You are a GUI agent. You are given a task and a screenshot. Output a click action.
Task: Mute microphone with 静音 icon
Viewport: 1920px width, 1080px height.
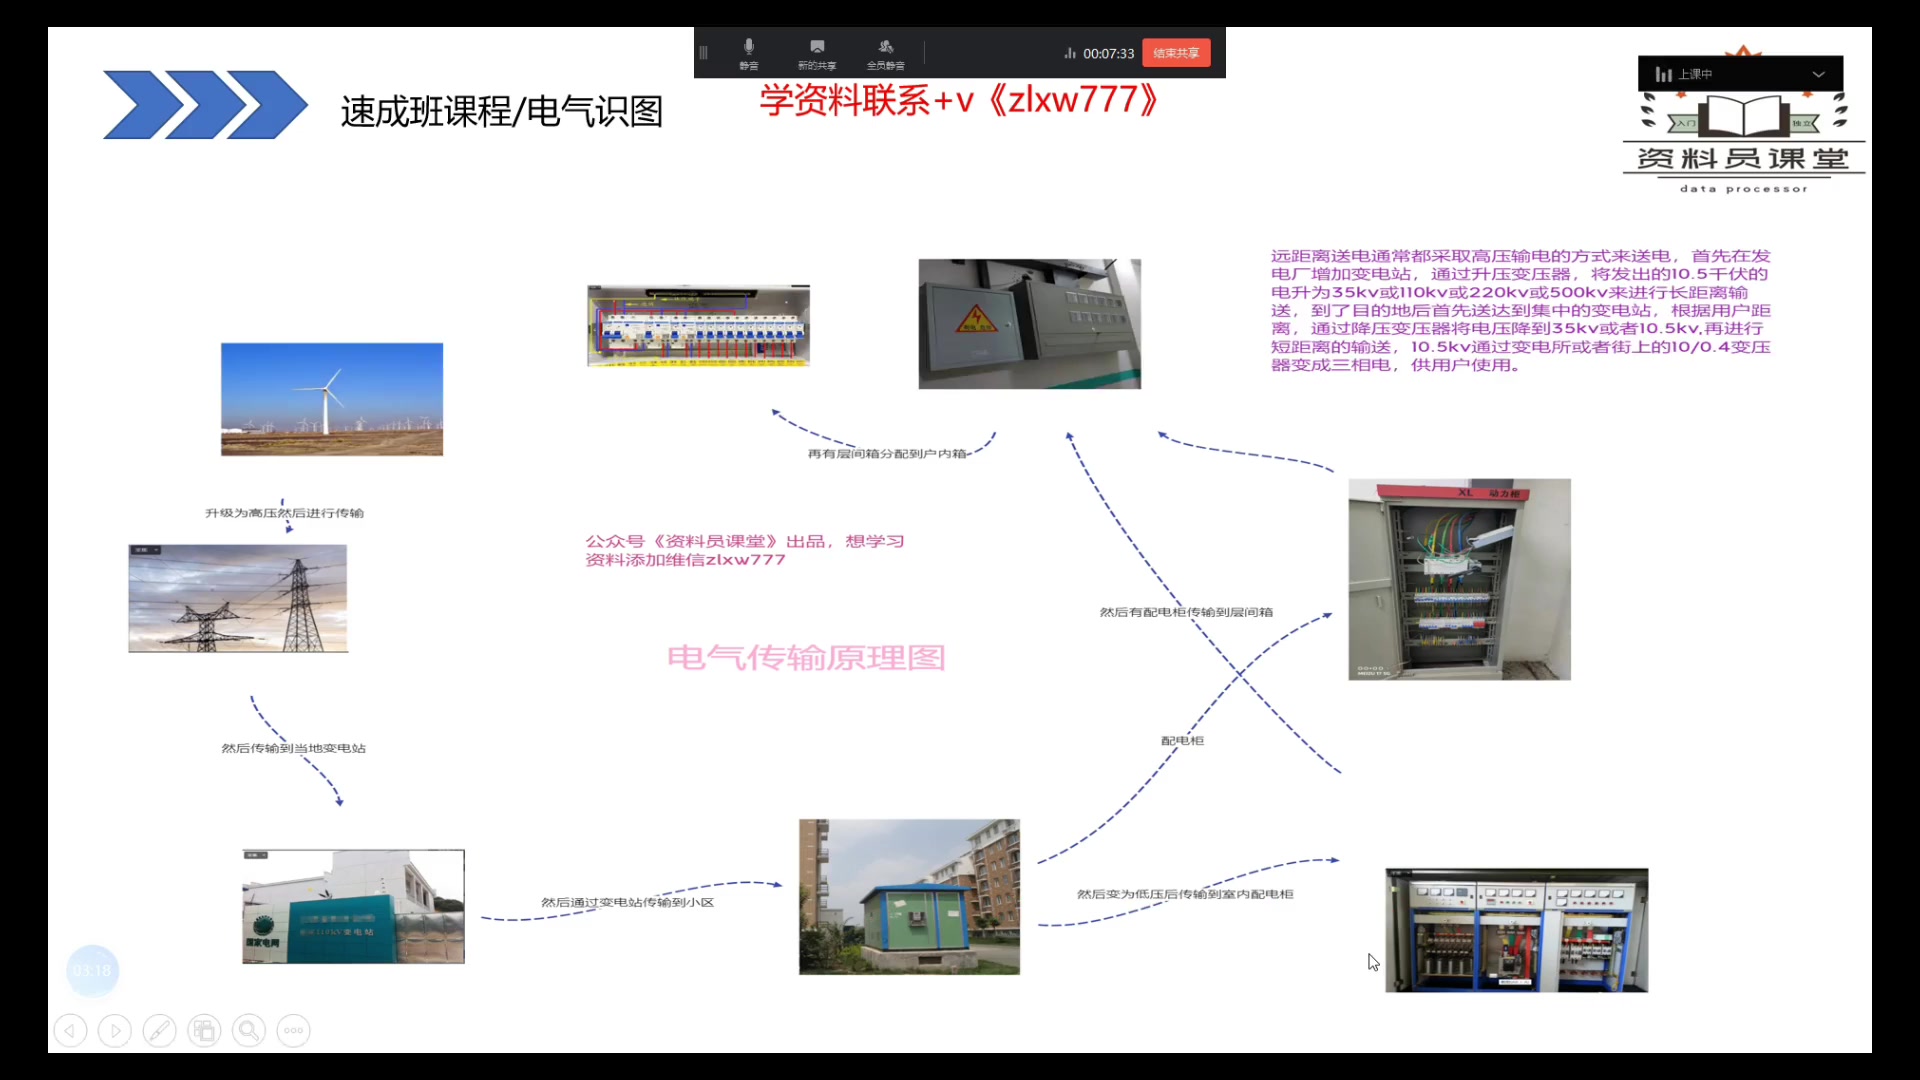tap(748, 53)
